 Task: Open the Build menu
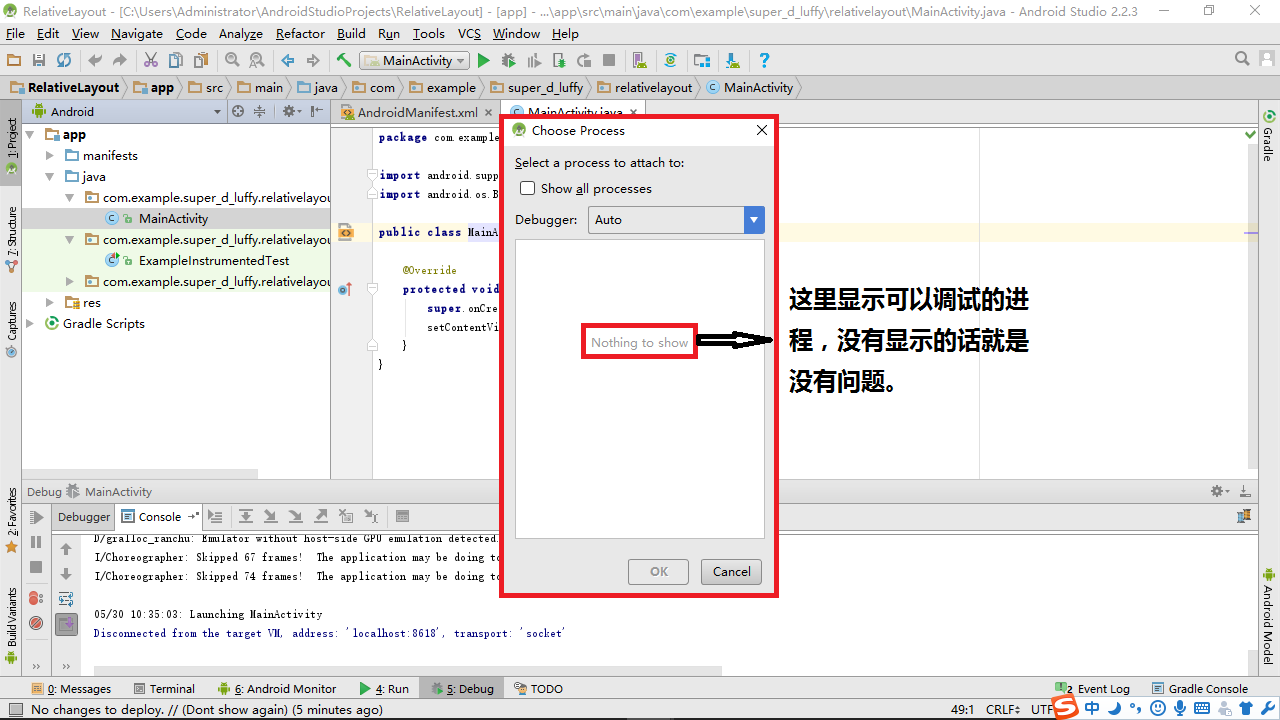click(x=351, y=33)
